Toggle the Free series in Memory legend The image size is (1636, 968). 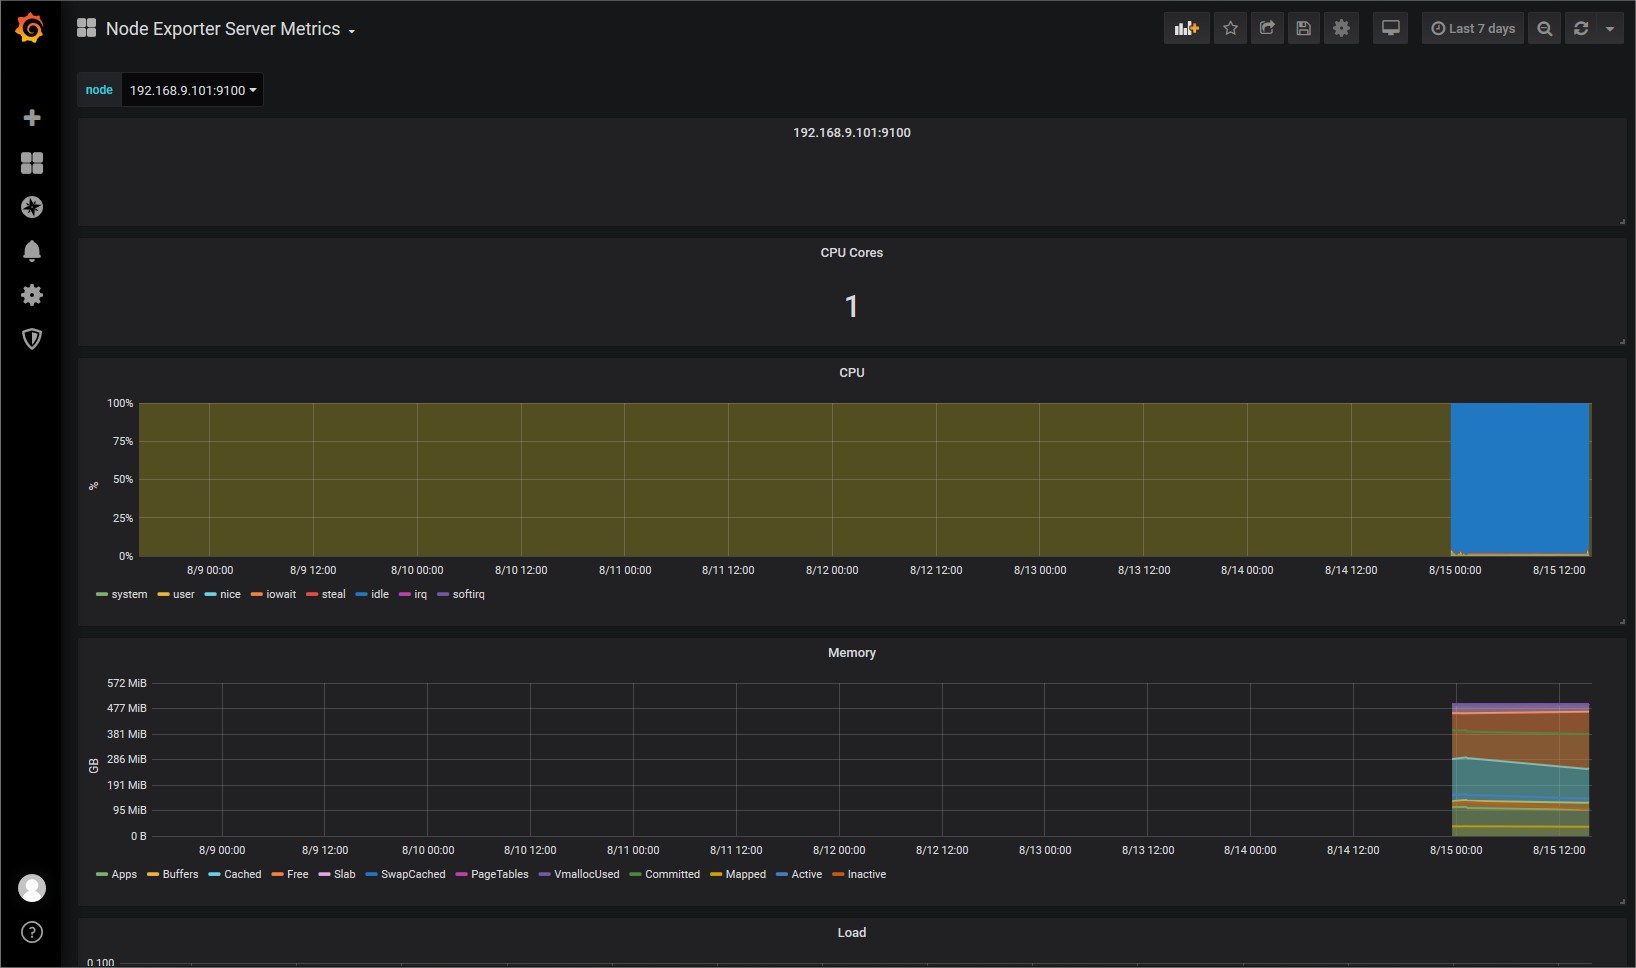[x=290, y=875]
